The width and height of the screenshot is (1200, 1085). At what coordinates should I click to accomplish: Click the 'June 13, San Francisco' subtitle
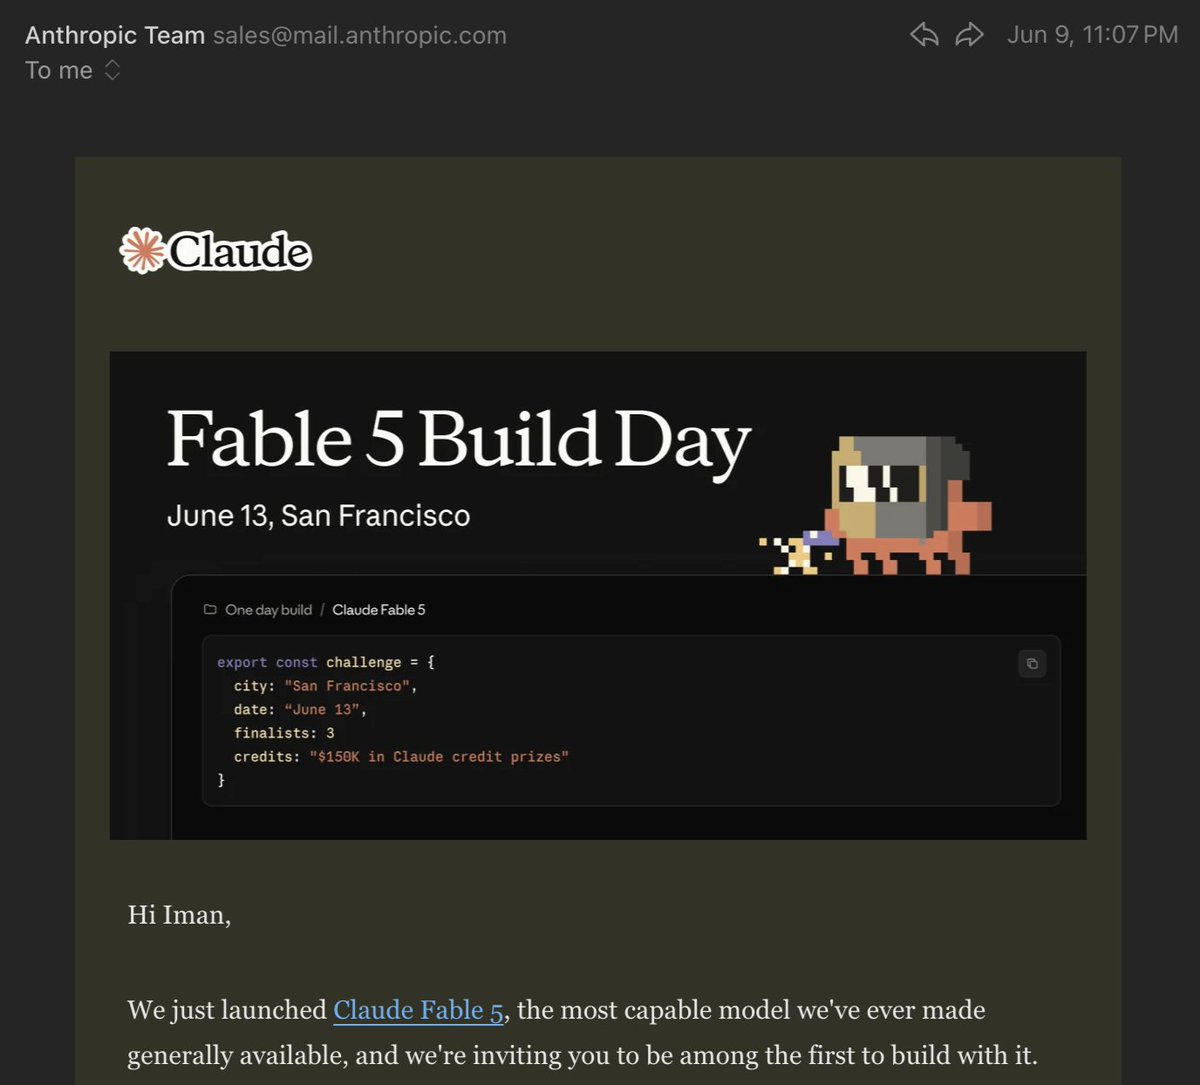[x=318, y=516]
